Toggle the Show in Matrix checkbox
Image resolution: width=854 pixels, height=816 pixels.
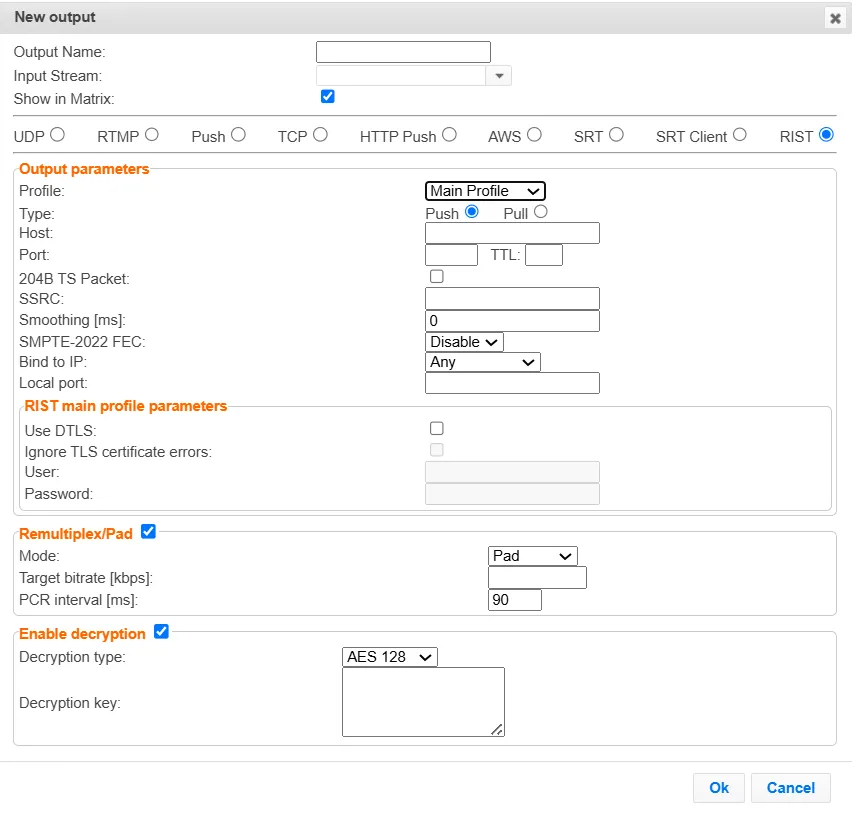point(327,97)
